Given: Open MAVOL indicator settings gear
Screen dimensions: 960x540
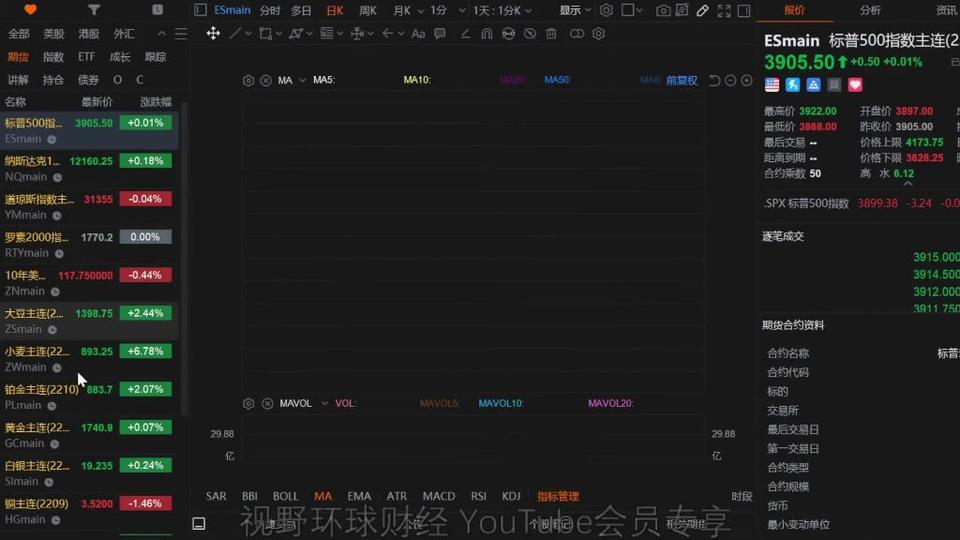Looking at the screenshot, I should click(248, 403).
